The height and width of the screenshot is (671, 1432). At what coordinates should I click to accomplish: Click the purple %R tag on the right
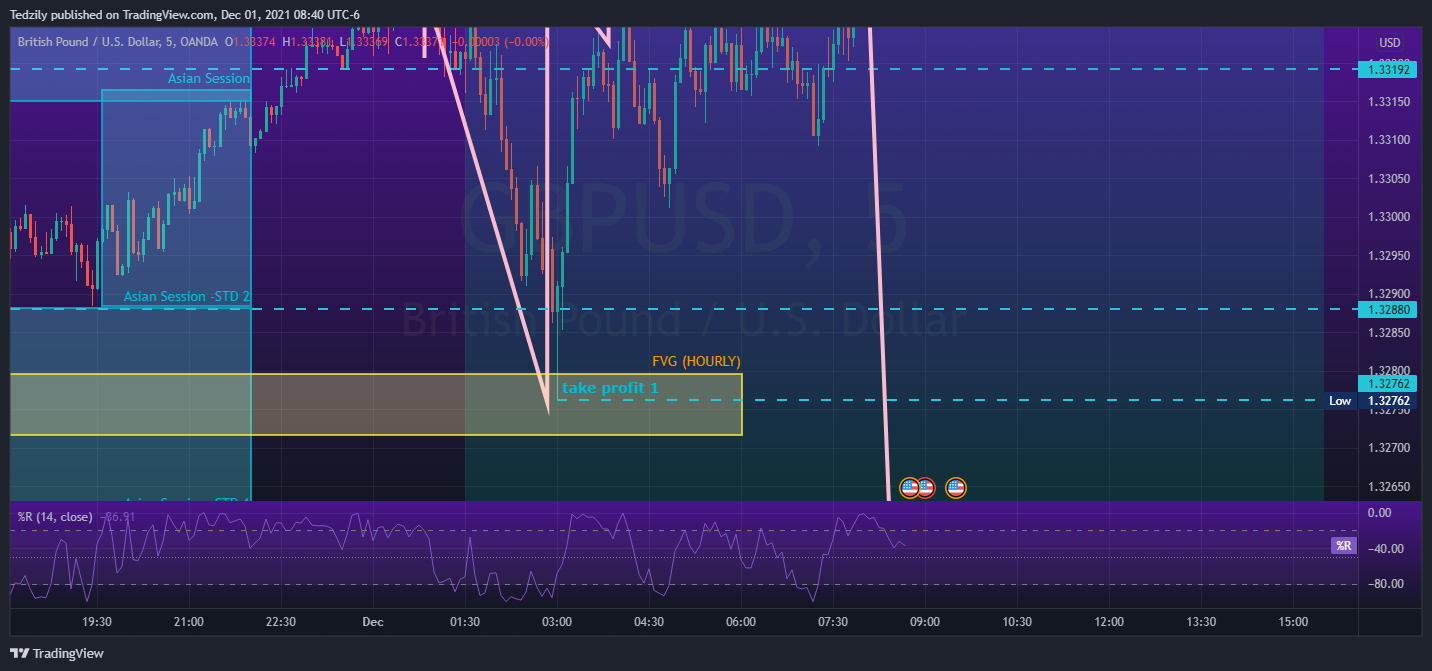(x=1343, y=545)
